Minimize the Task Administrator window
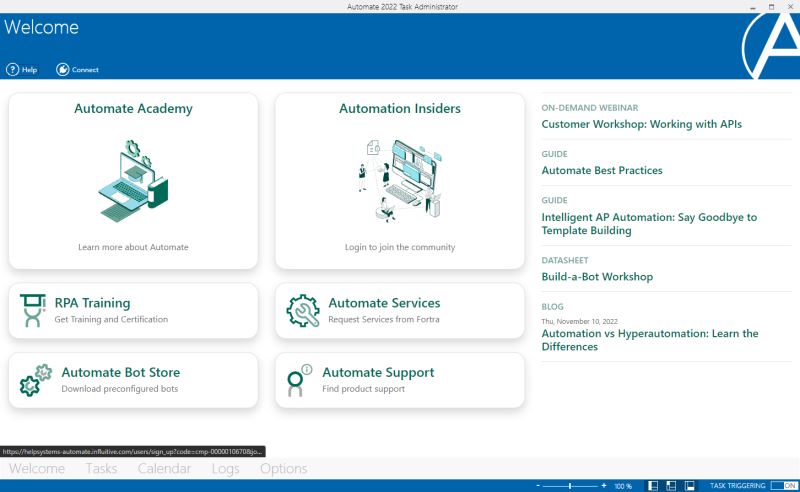This screenshot has width=800, height=492. 753,7
